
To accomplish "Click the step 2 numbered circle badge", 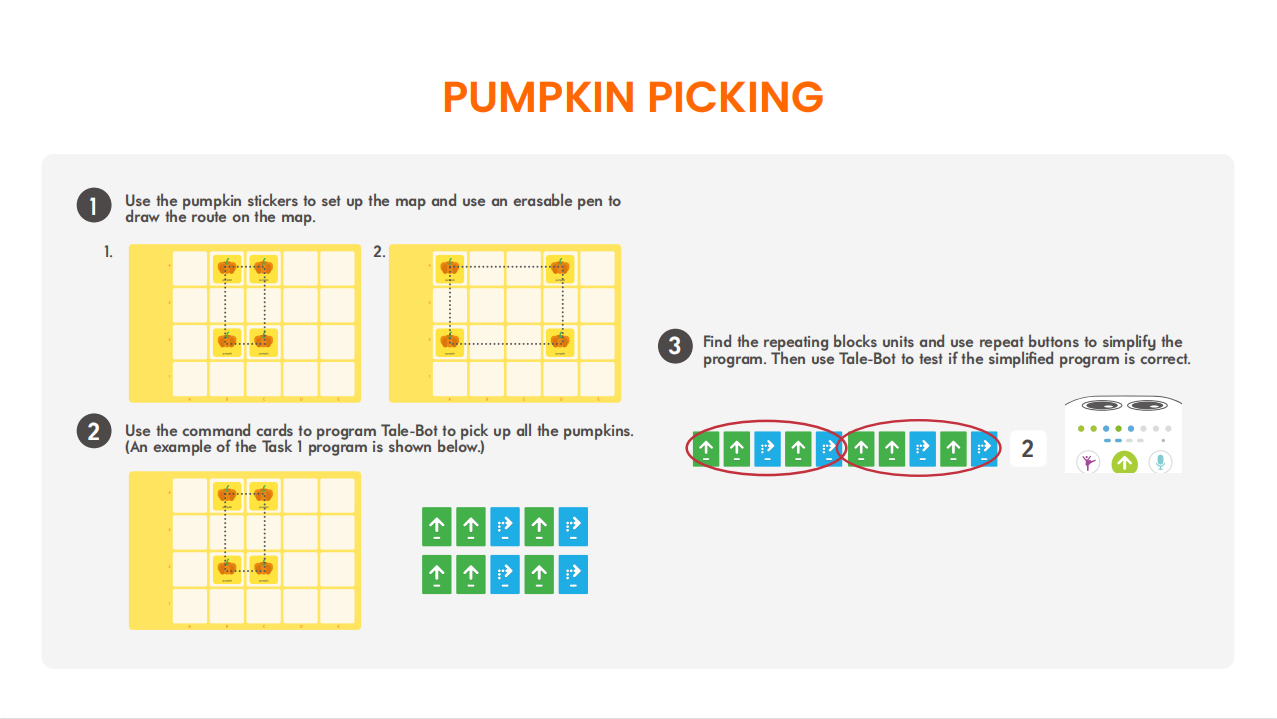I will (x=93, y=432).
